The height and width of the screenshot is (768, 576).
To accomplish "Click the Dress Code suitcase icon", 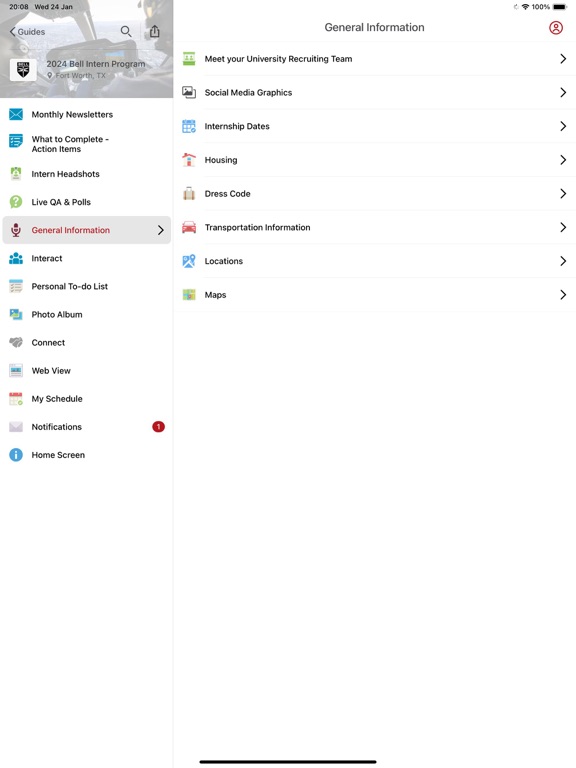I will [189, 193].
